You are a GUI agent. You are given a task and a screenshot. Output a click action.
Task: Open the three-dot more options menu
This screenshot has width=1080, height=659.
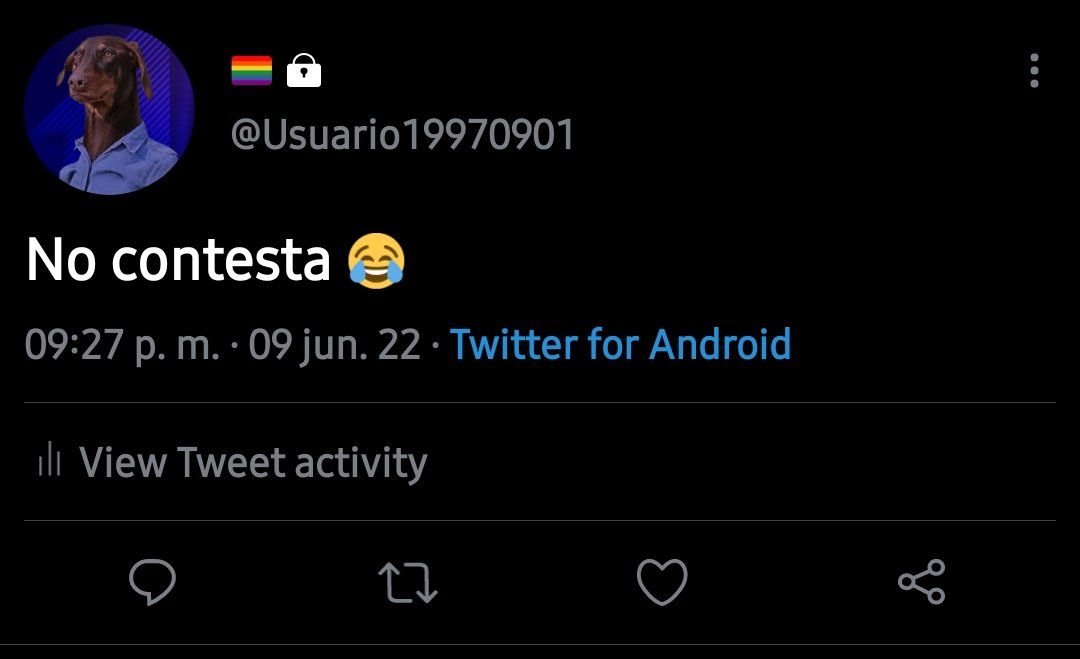(1034, 70)
